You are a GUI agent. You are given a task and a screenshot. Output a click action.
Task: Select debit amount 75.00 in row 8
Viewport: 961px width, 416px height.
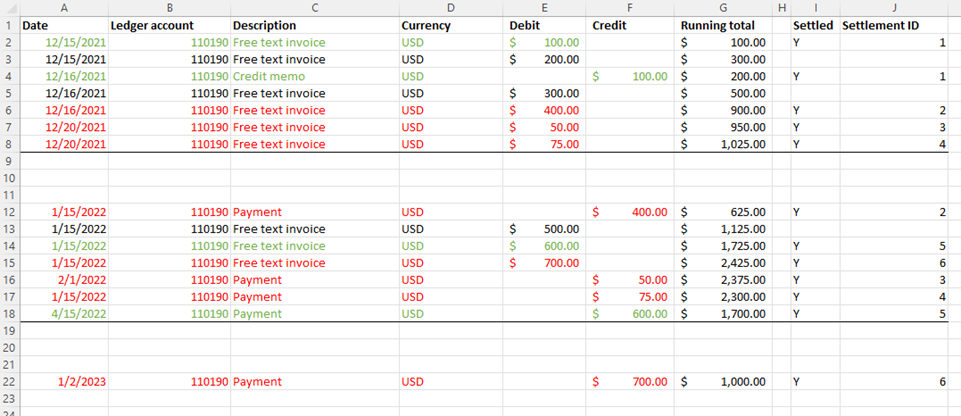coord(544,144)
